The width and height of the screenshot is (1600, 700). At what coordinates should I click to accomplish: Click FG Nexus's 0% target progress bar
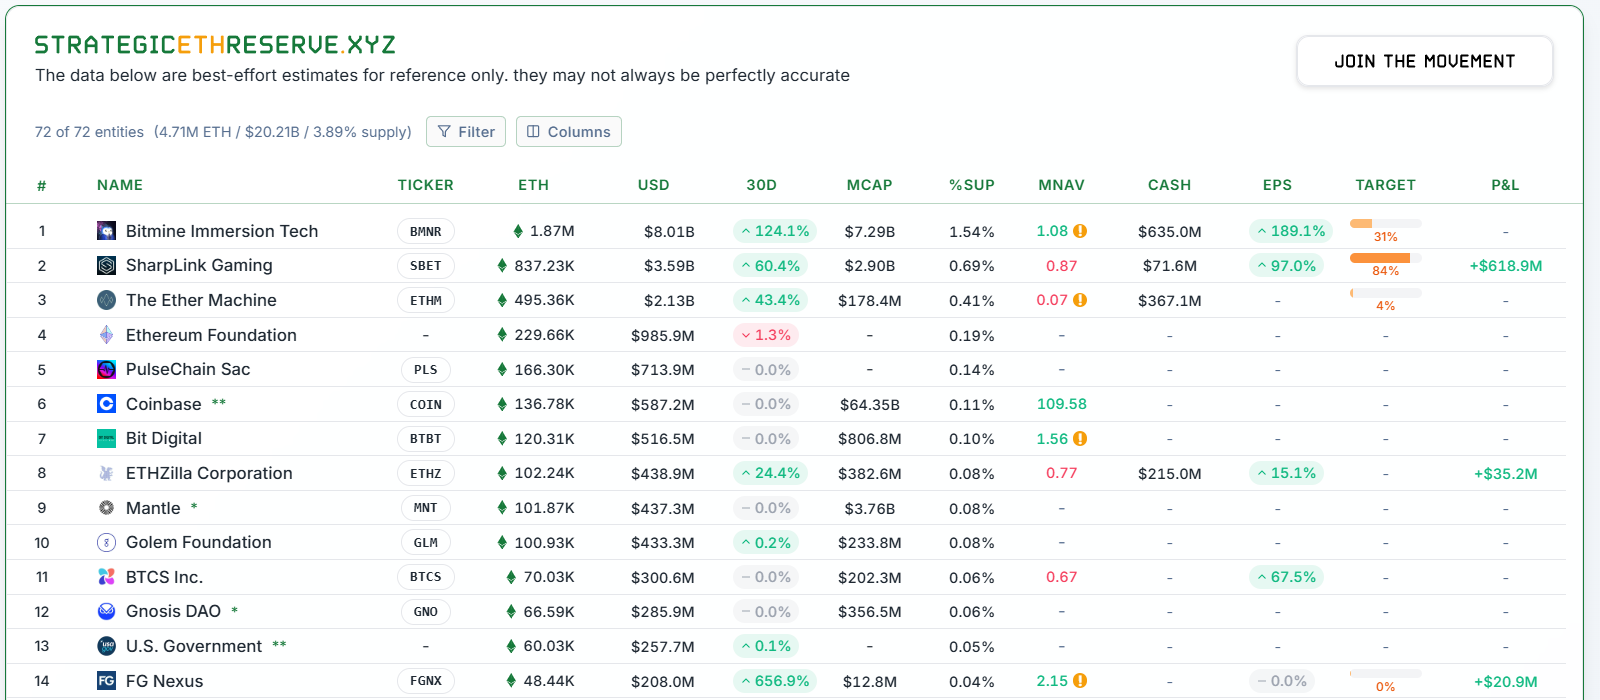point(1386,674)
